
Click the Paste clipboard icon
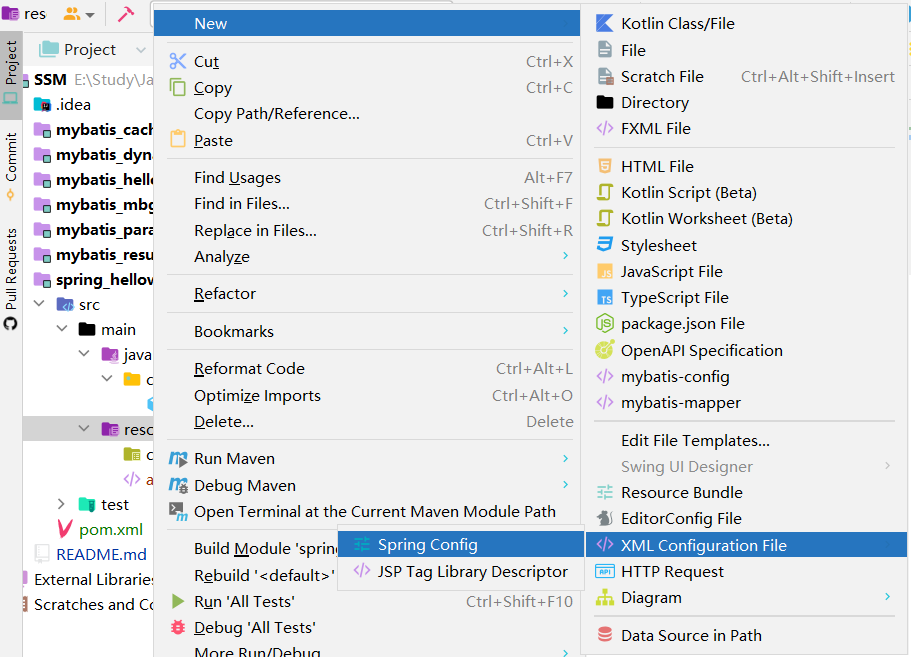(178, 139)
